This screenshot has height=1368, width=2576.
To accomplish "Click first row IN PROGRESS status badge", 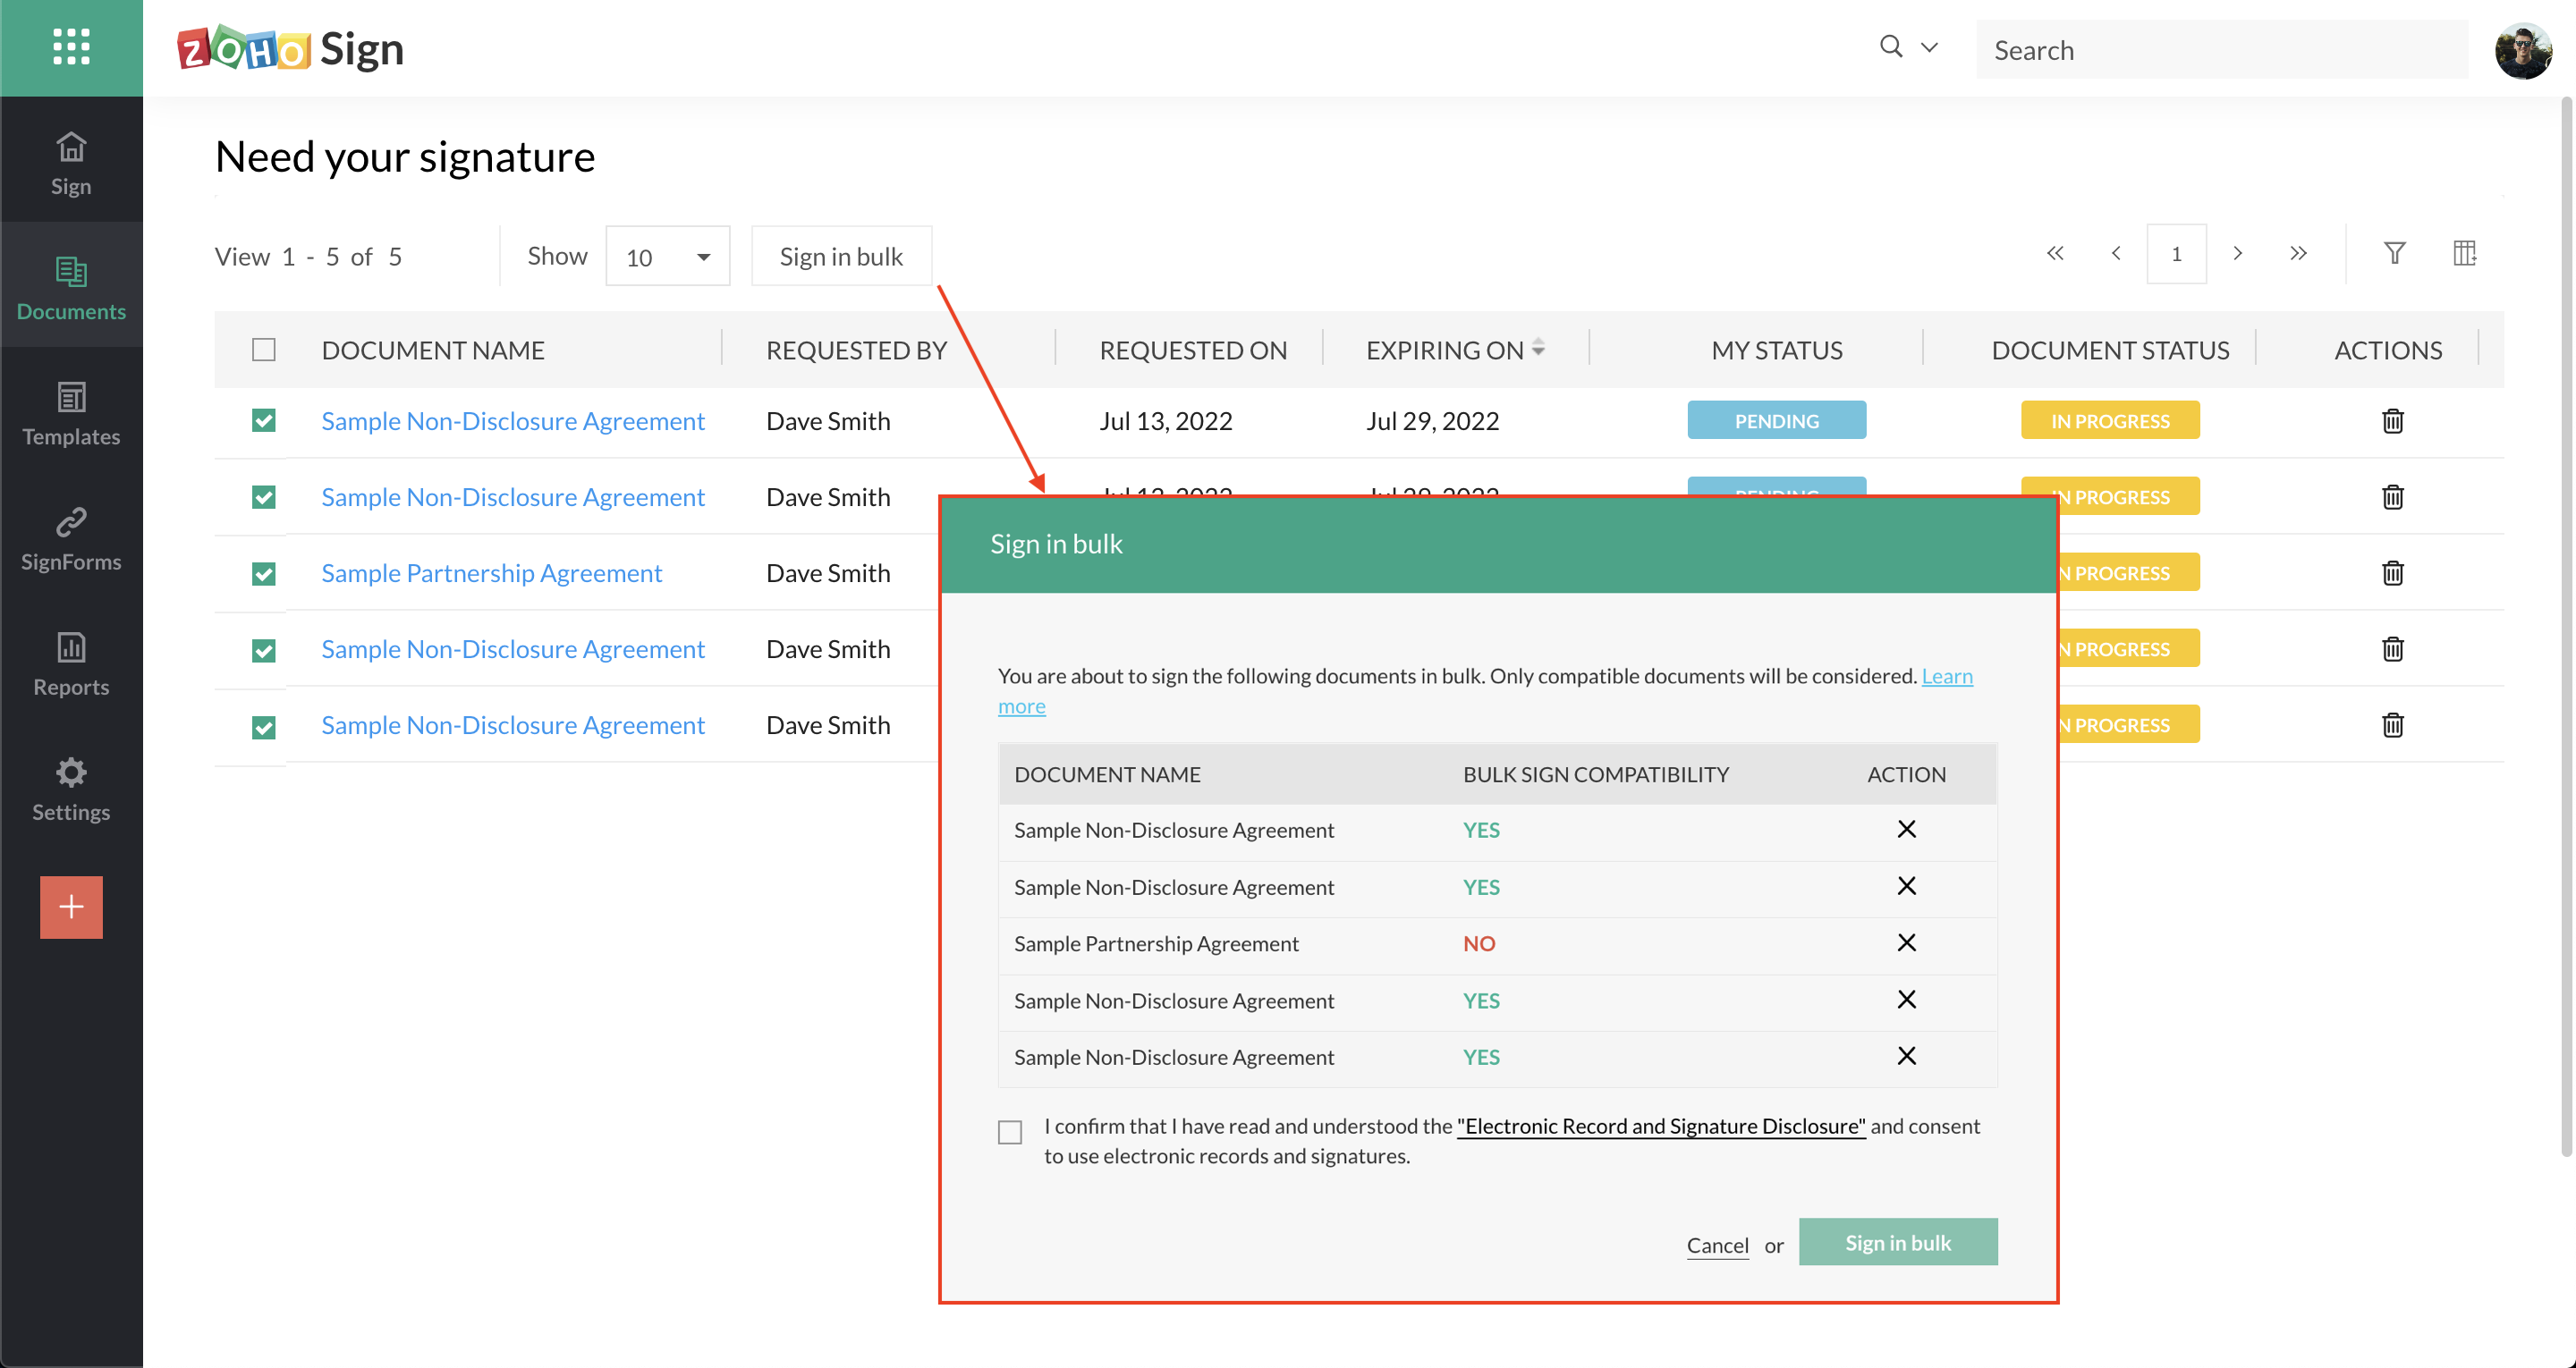I will (x=2110, y=421).
